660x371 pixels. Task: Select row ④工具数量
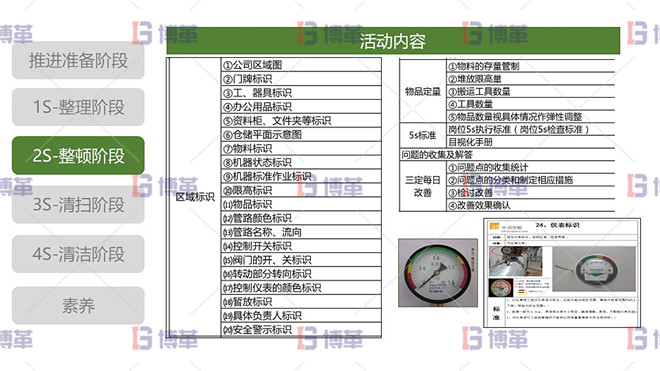point(530,104)
